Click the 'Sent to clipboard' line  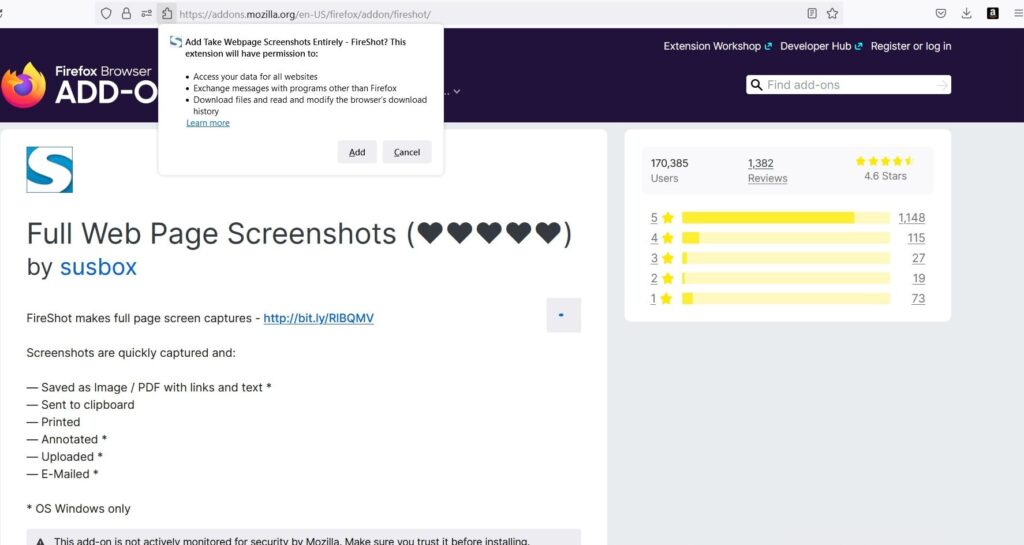(80, 405)
